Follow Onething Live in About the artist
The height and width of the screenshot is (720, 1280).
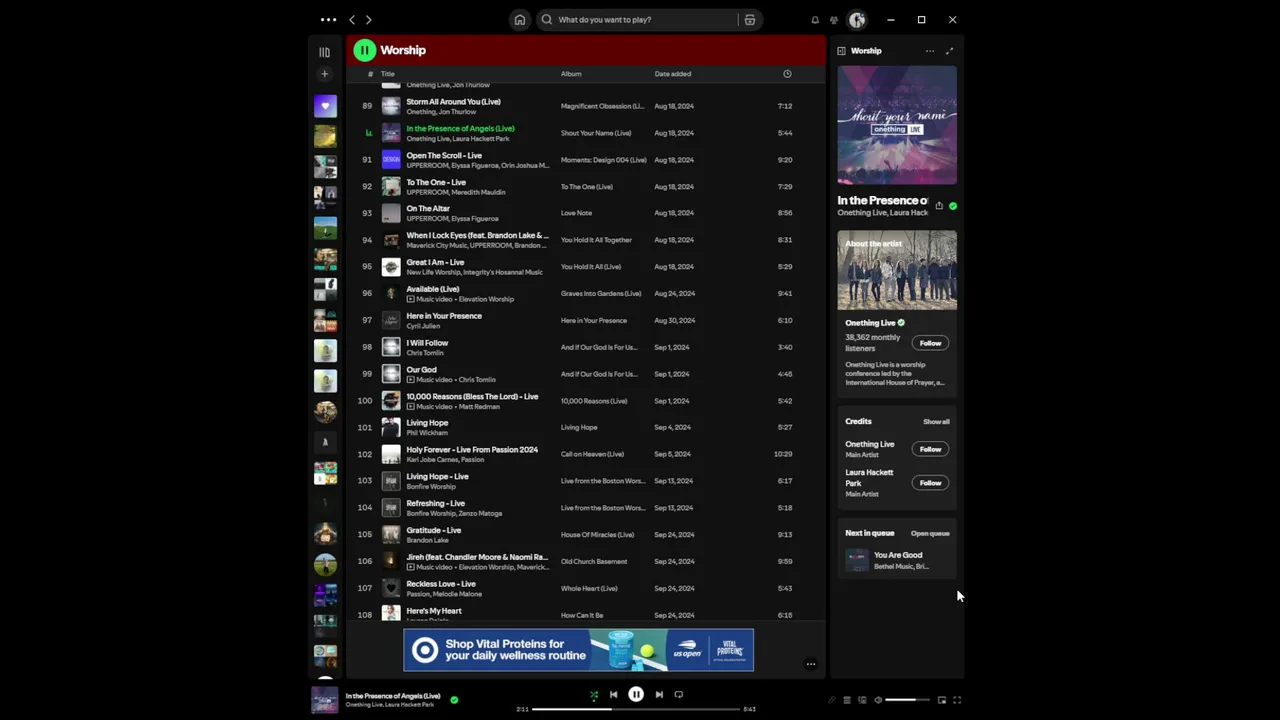[930, 343]
